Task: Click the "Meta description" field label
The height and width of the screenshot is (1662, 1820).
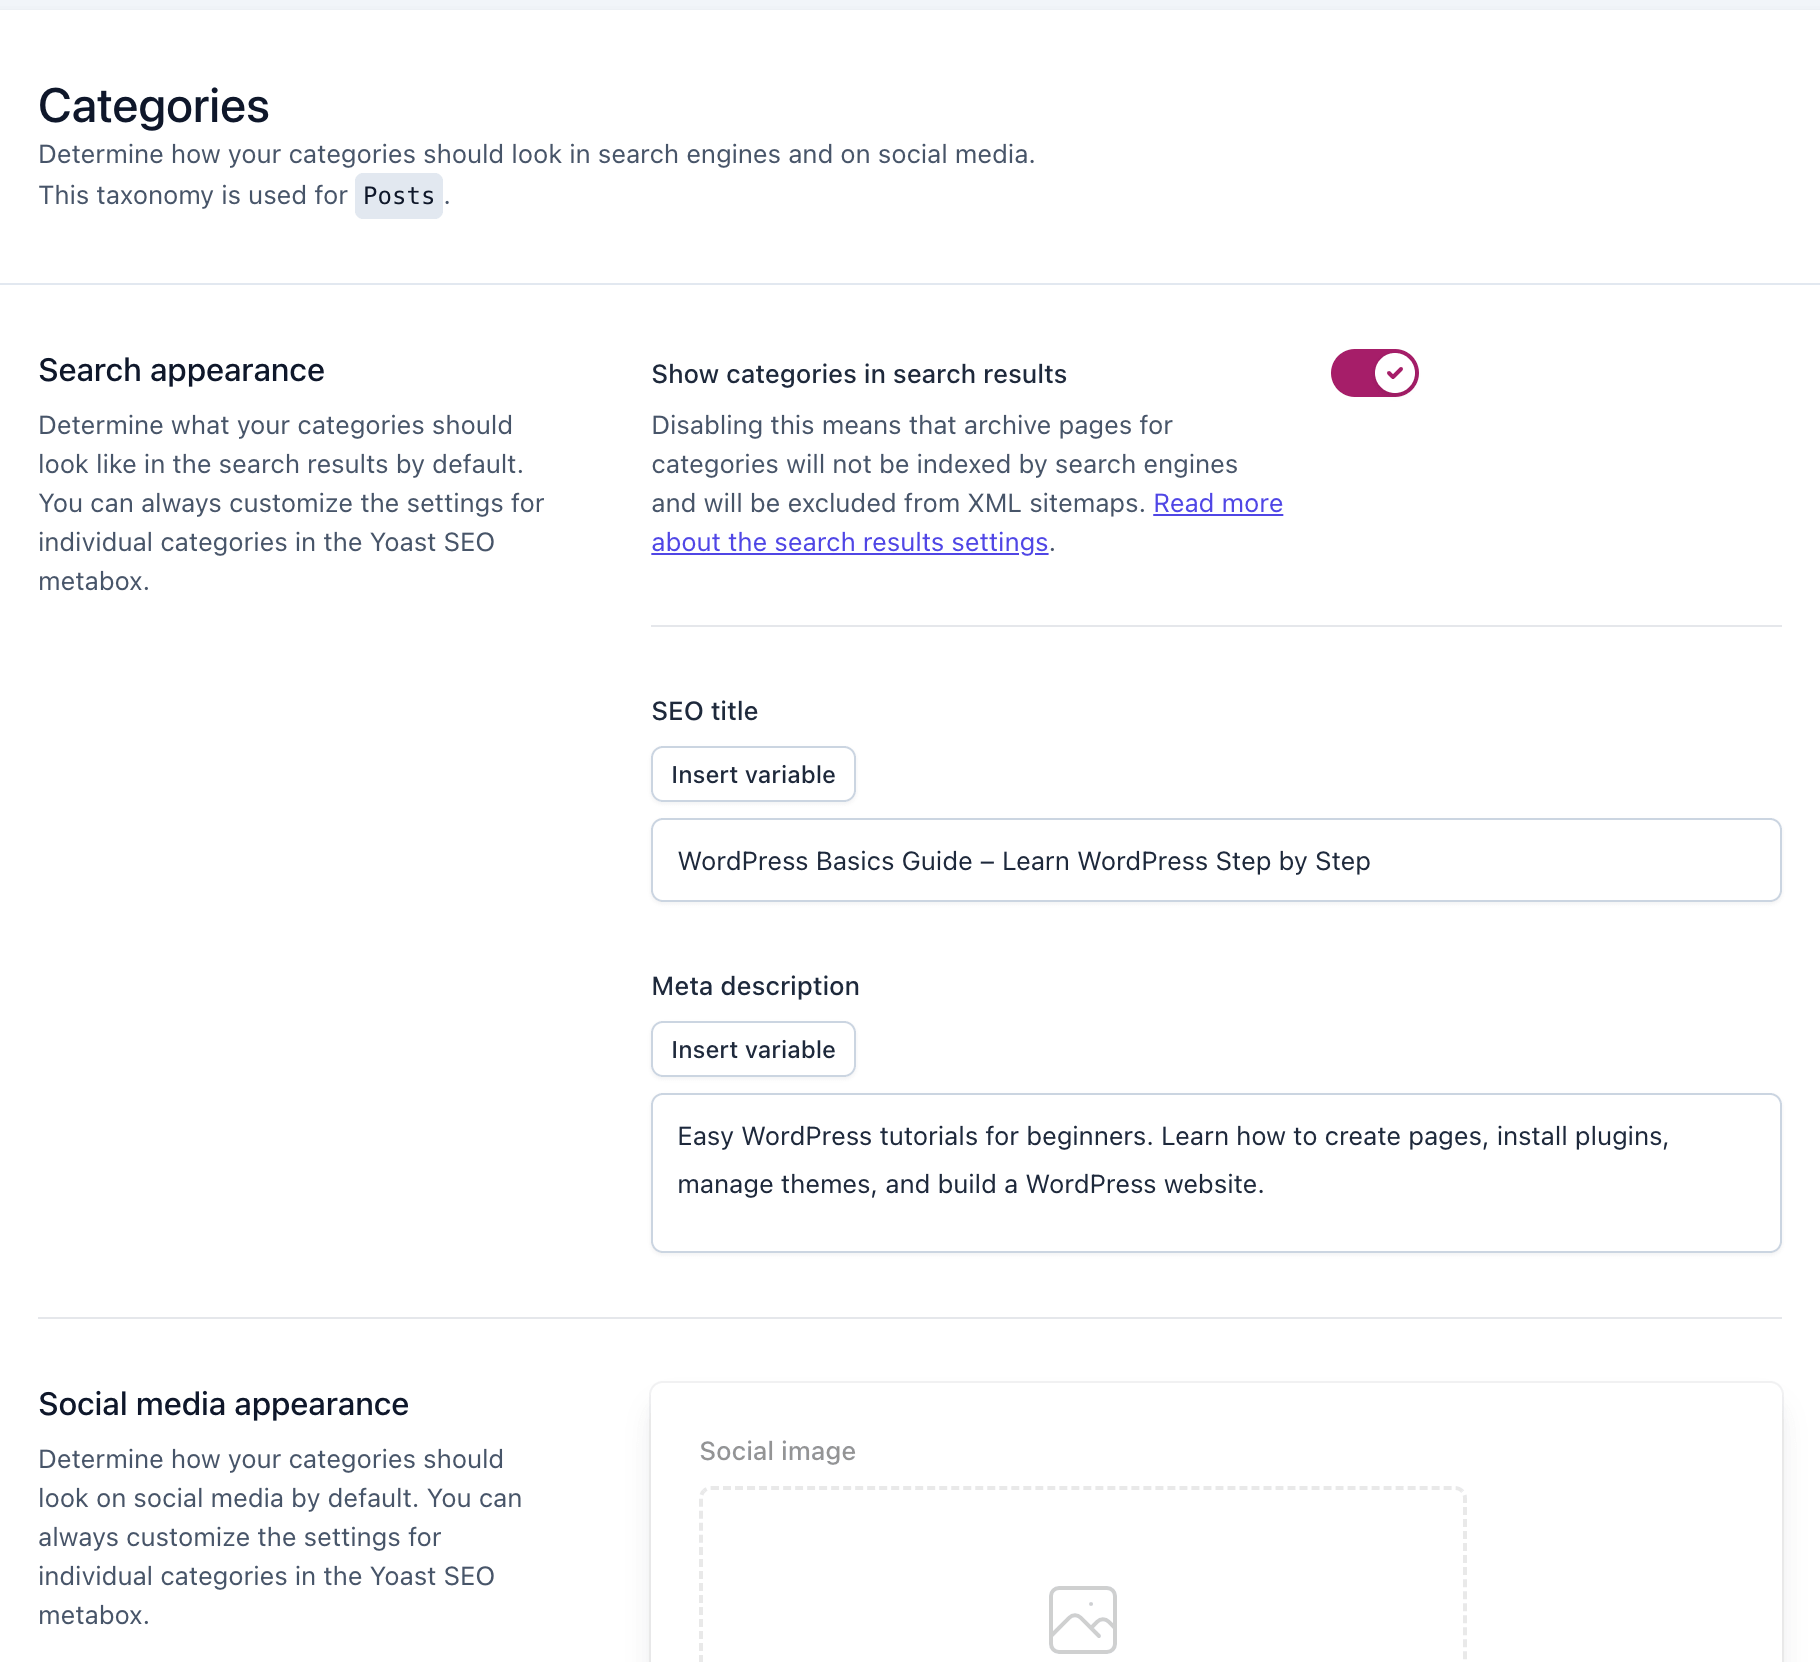Action: coord(755,985)
